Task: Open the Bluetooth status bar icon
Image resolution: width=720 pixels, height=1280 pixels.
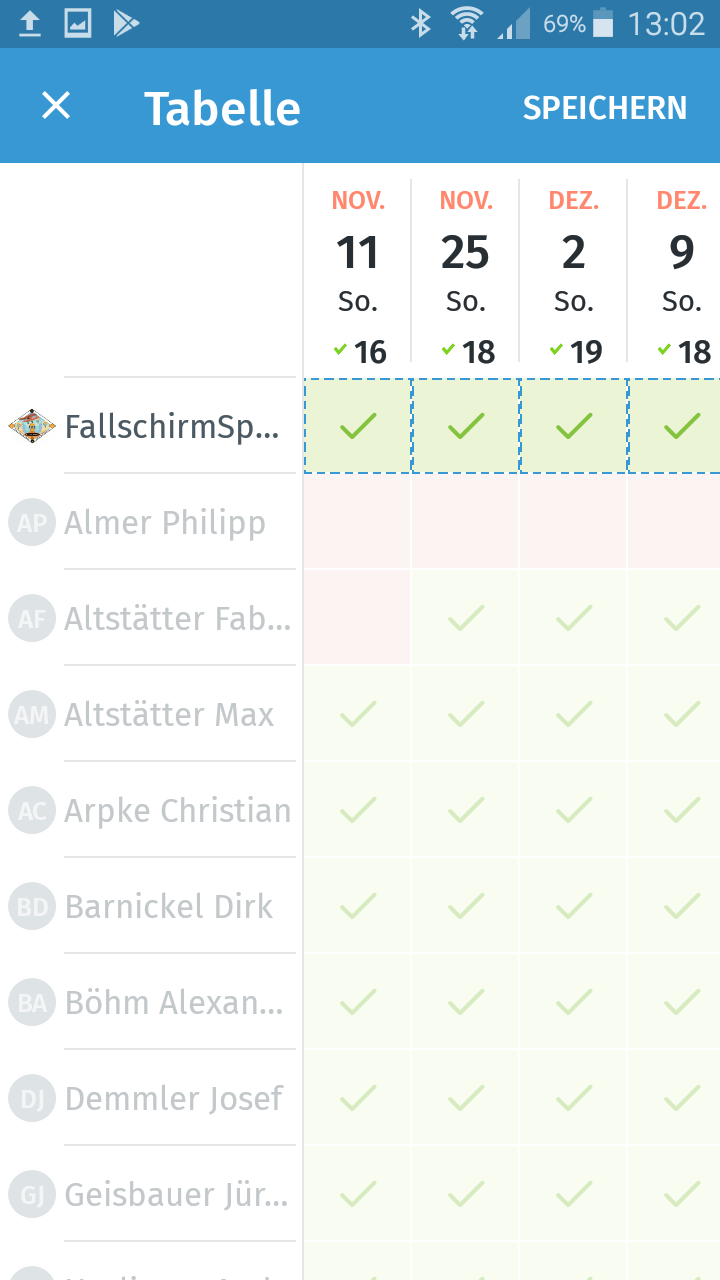Action: [x=421, y=23]
